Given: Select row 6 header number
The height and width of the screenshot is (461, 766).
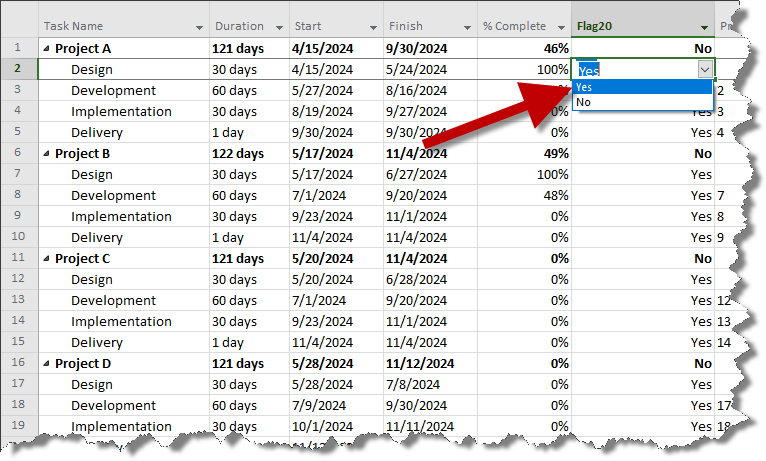Looking at the screenshot, I should click(19, 153).
